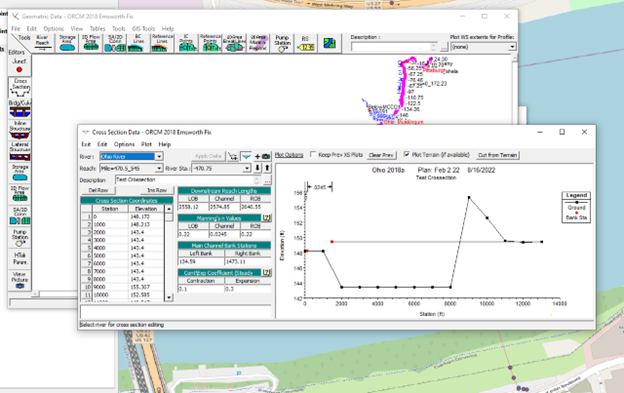The width and height of the screenshot is (624, 393).
Task: Select the Junction editor tool with red dot
Action: [19, 66]
